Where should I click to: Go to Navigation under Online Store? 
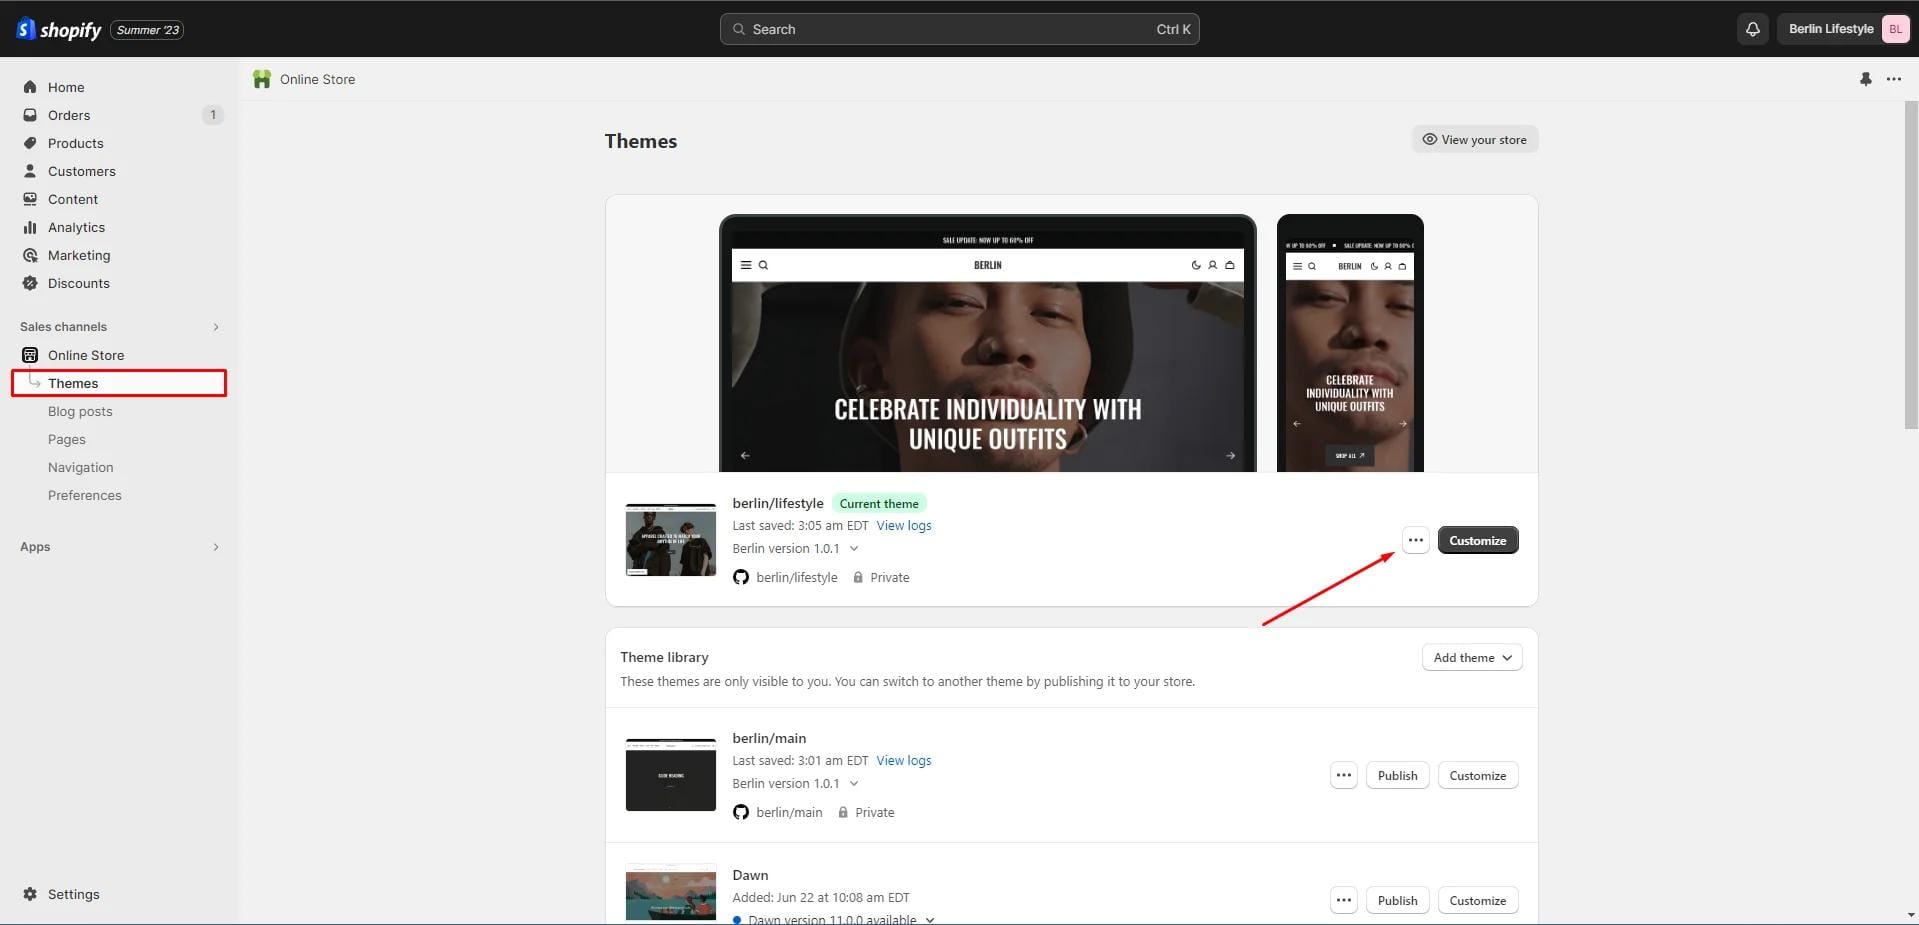pos(80,467)
